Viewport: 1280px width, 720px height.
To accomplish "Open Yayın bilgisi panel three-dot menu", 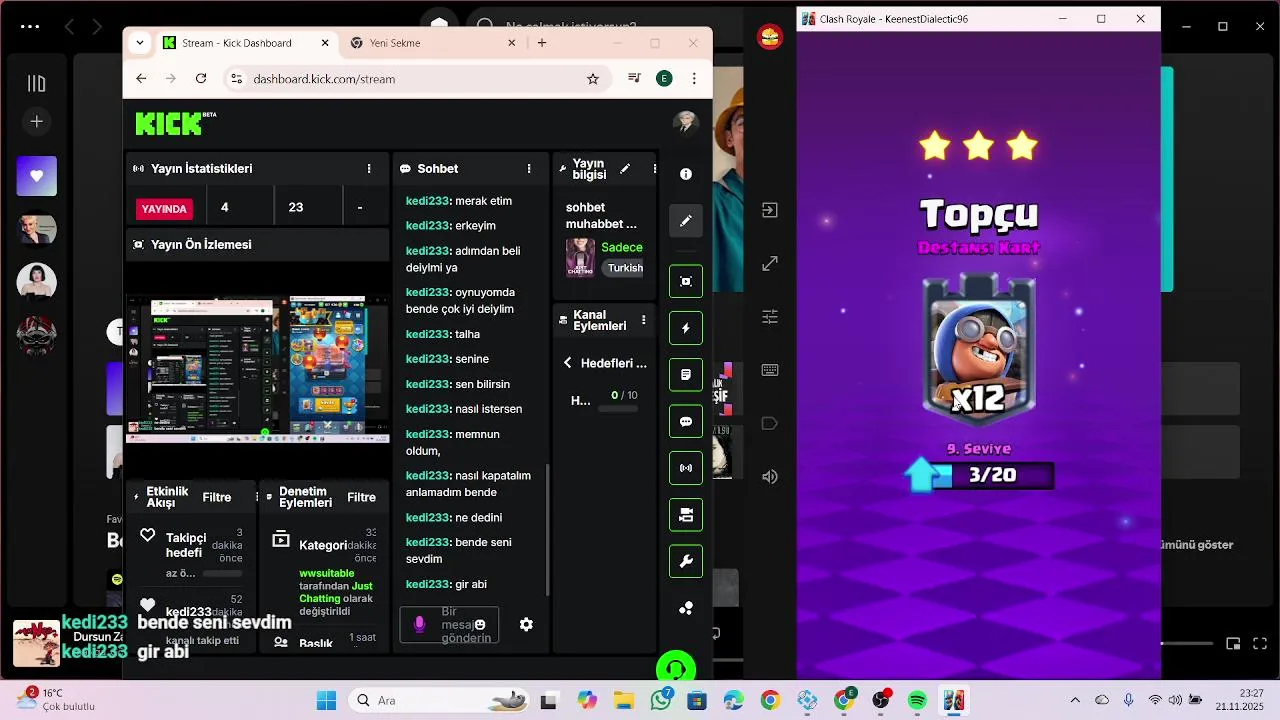I will point(654,169).
